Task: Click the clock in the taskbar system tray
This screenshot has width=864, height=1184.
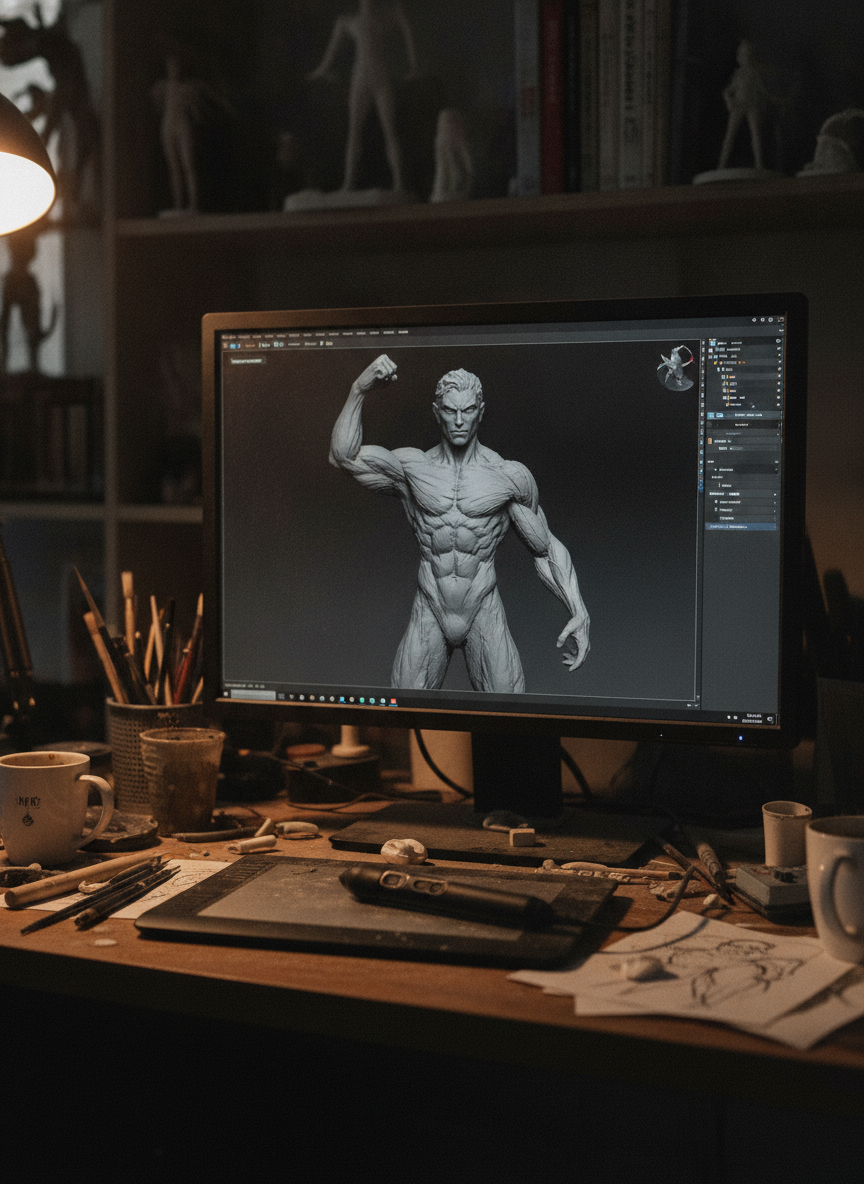Action: click(x=752, y=718)
